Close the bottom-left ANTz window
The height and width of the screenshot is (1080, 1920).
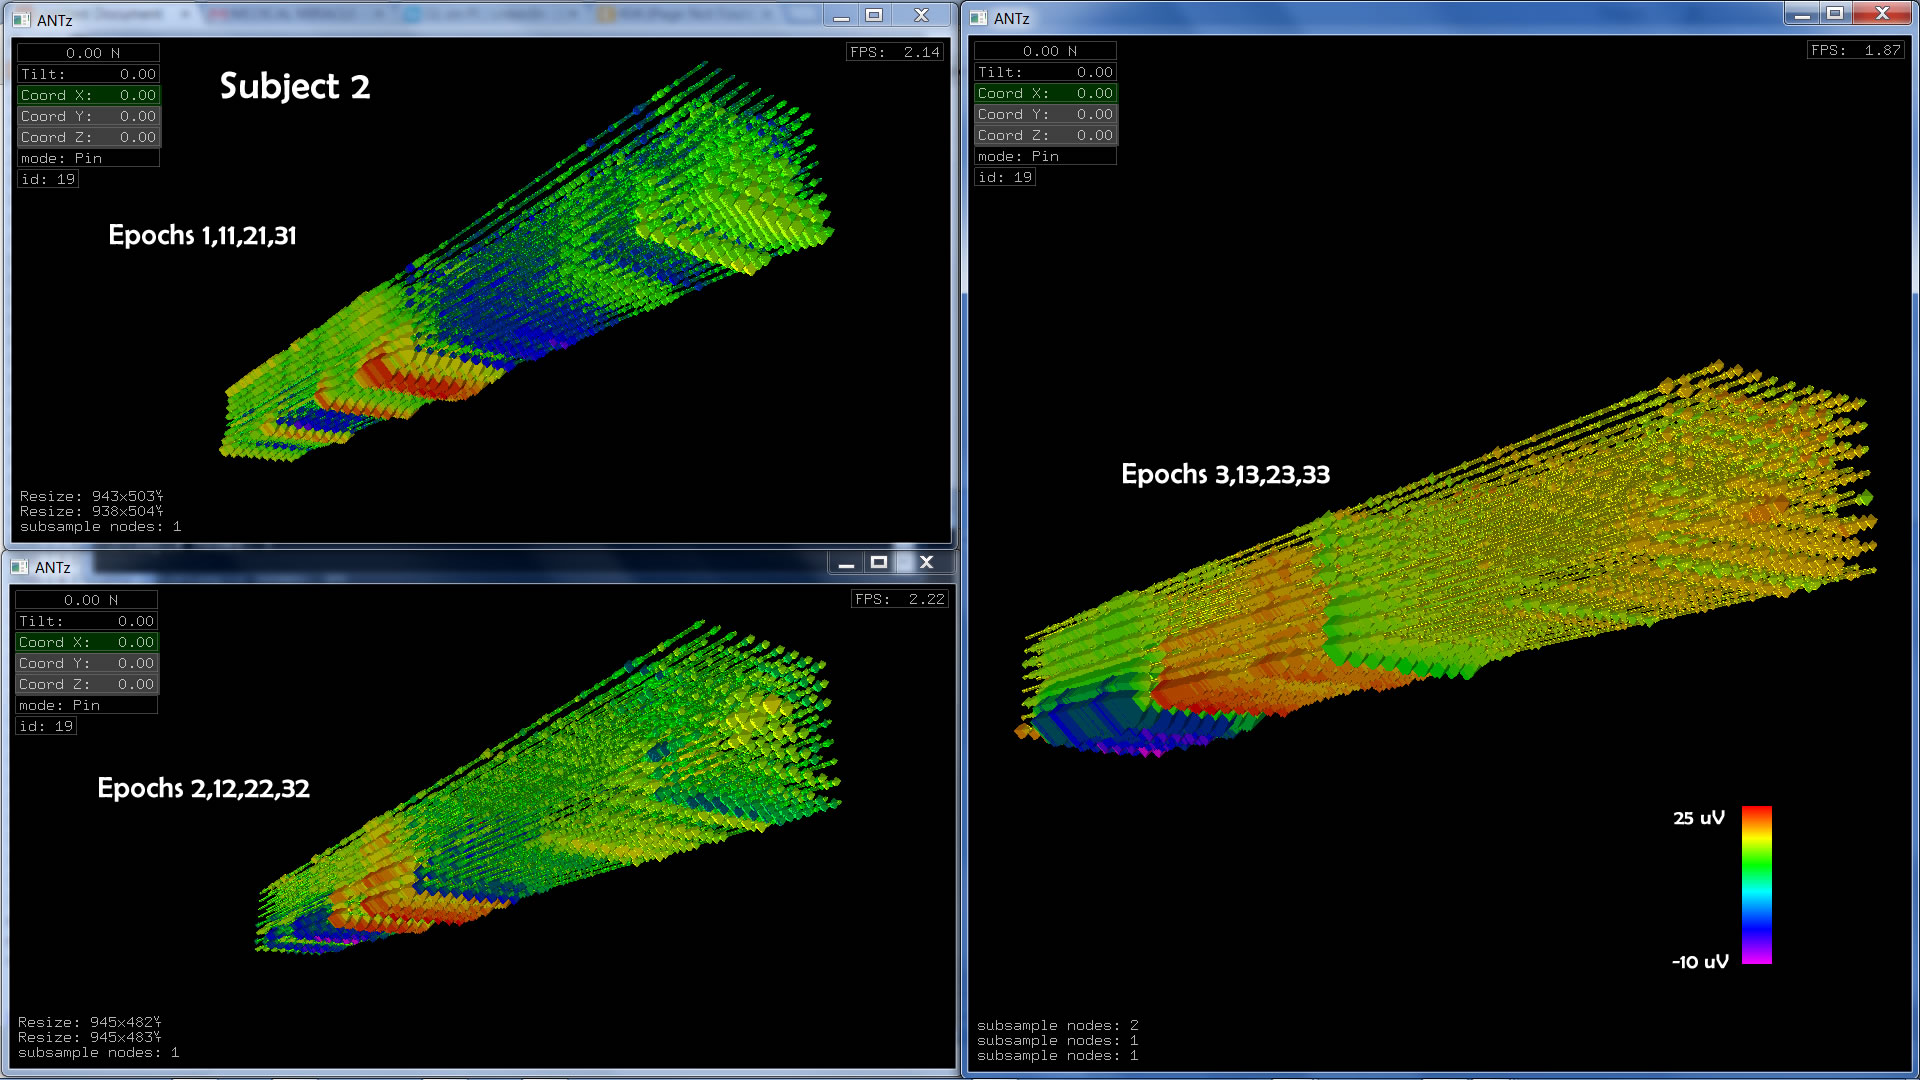926,563
